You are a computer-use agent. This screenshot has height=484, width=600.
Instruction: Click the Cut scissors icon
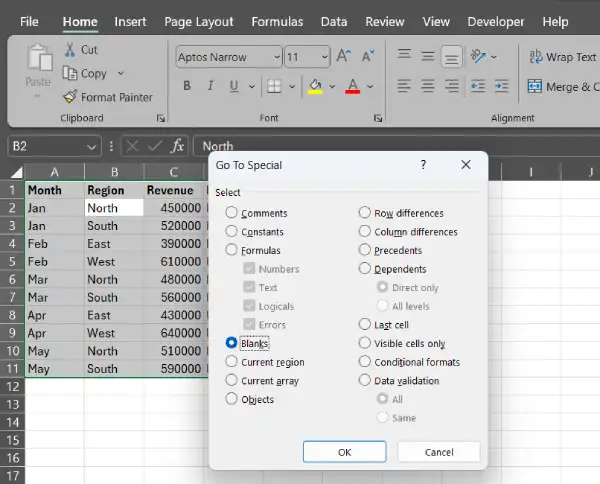(70, 50)
